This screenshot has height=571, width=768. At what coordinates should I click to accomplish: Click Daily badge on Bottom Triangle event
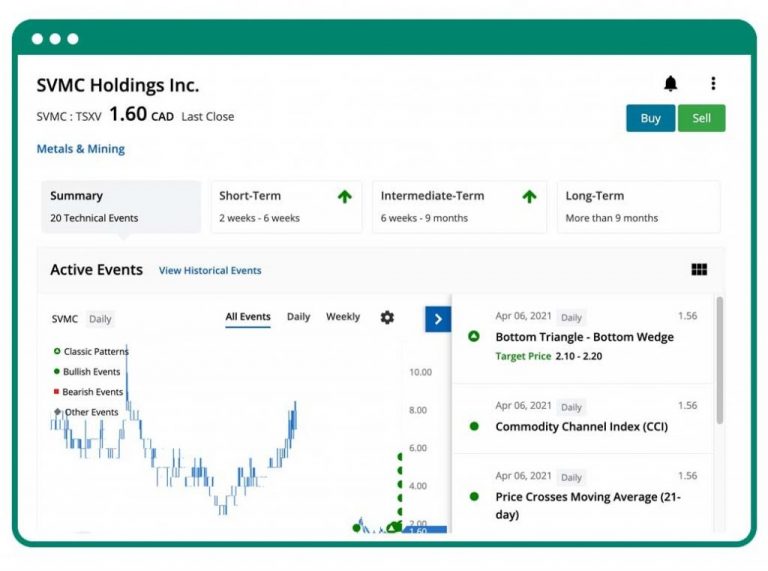(571, 317)
